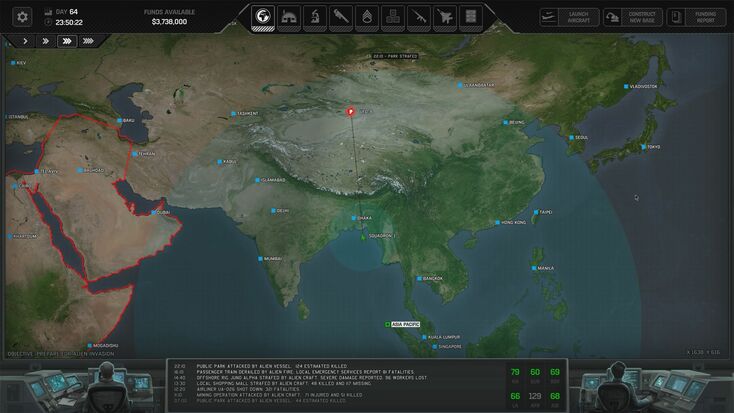This screenshot has width=734, height=413.
Task: Open the personnel rank chevron screen
Action: coord(367,17)
